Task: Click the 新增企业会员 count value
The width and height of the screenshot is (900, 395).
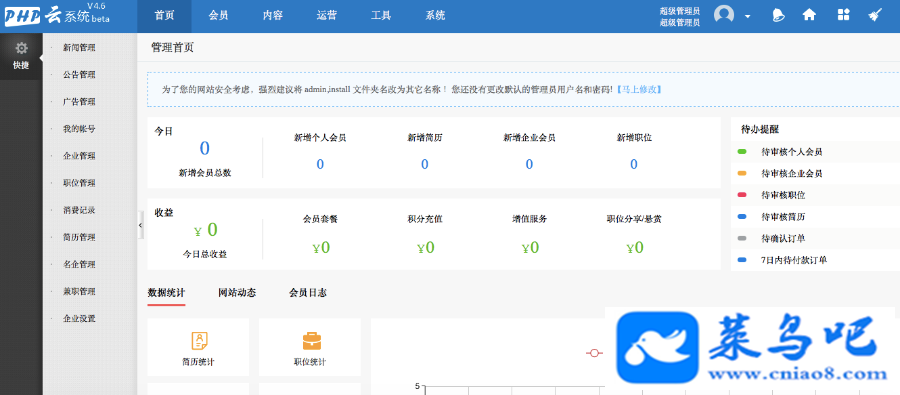Action: point(529,165)
